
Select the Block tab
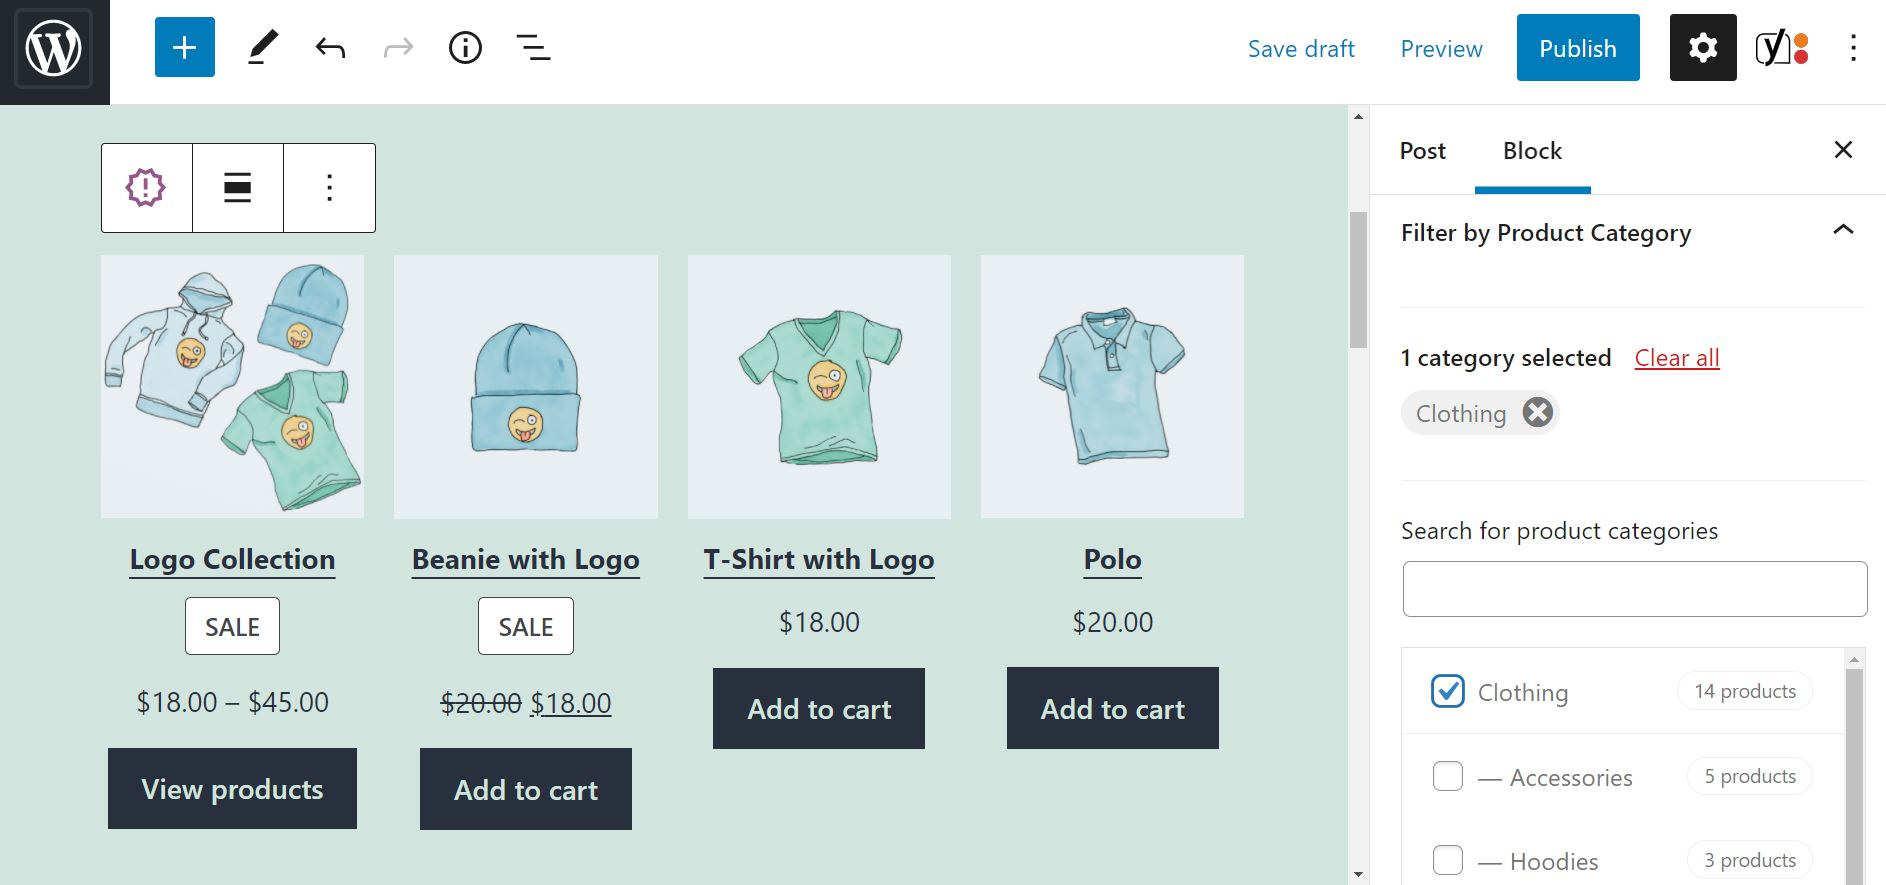pyautogui.click(x=1531, y=150)
